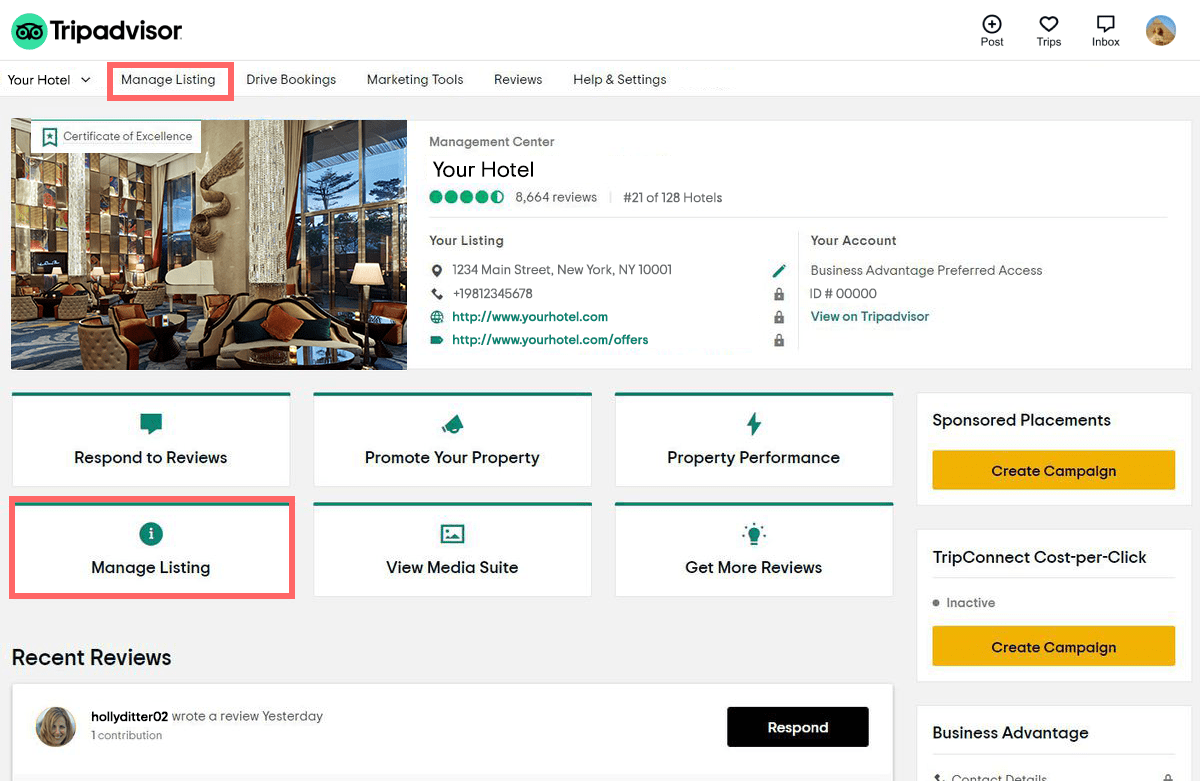Click the Get More Reviews lightbulb icon
Screen dimensions: 1200x781
point(754,533)
